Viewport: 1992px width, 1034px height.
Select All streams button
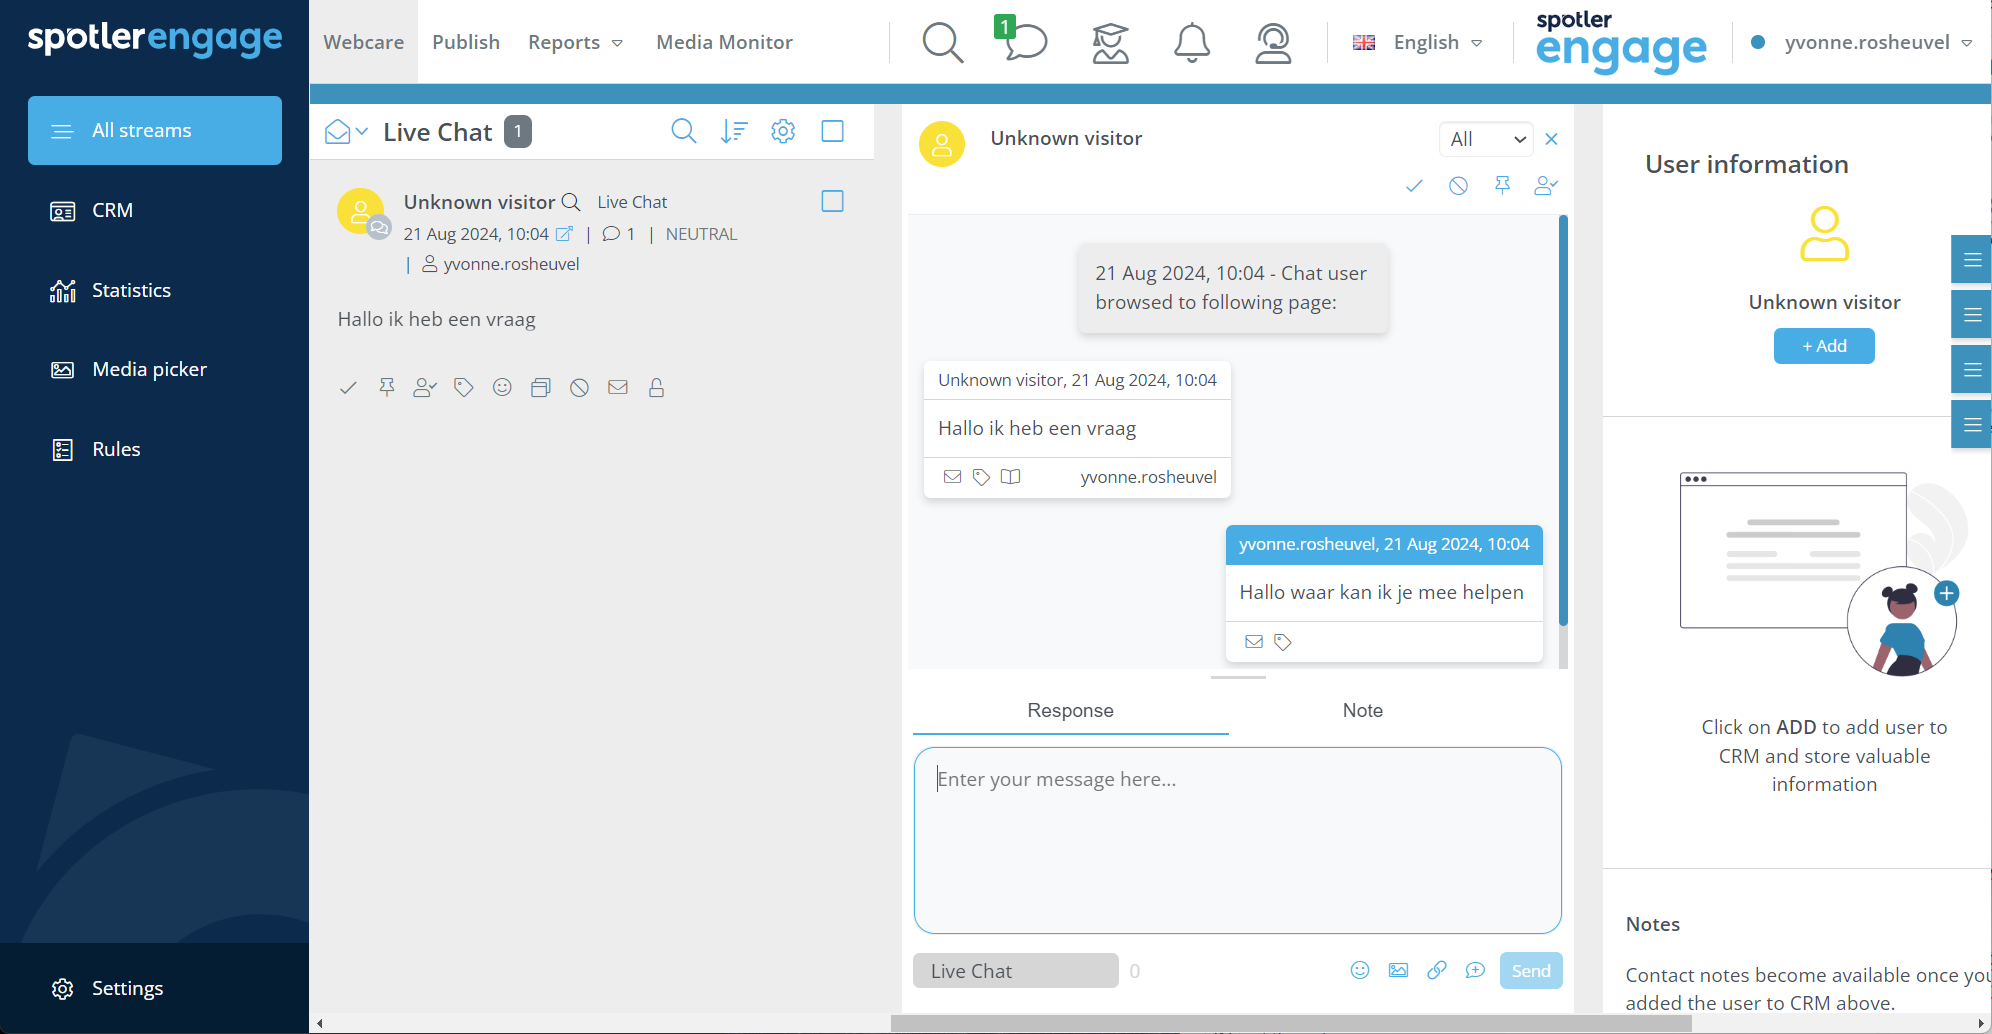[x=155, y=131]
